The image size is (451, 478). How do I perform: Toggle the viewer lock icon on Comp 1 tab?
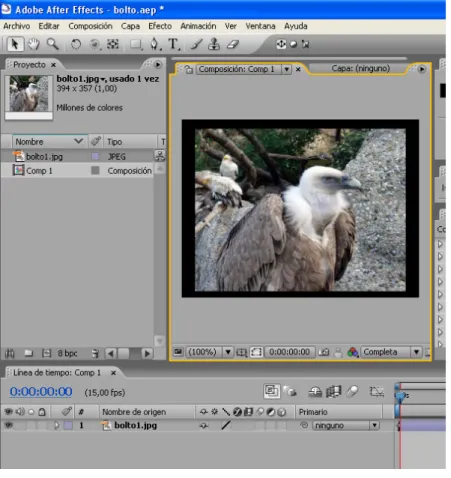tap(189, 69)
